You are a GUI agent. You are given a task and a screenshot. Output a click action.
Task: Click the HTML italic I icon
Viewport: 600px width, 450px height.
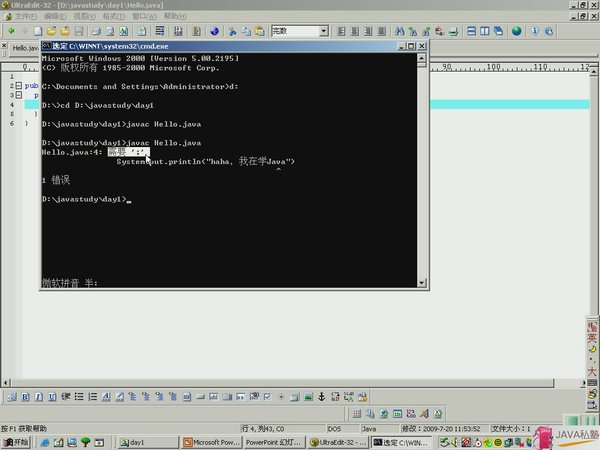point(39,397)
